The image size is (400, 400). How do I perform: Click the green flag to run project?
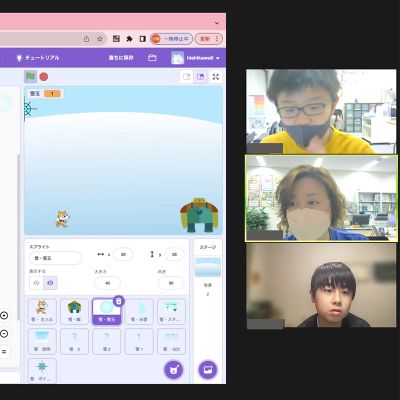pos(31,77)
